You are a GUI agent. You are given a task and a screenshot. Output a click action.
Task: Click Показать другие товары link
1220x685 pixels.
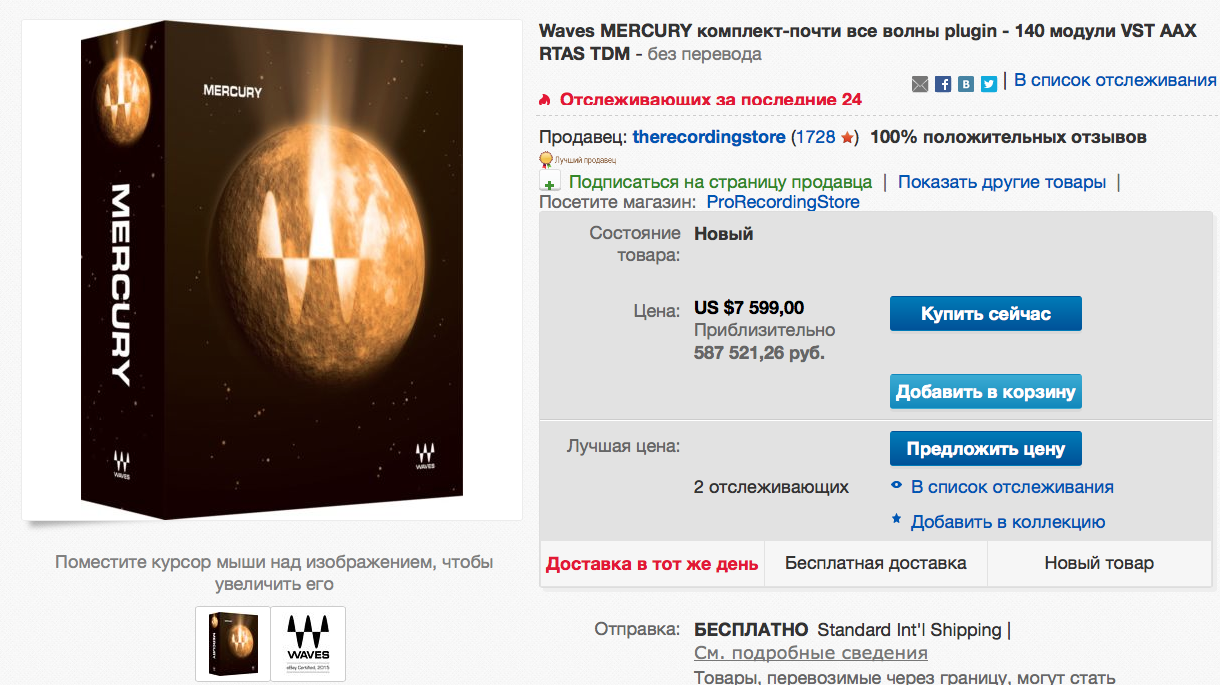coord(1002,182)
